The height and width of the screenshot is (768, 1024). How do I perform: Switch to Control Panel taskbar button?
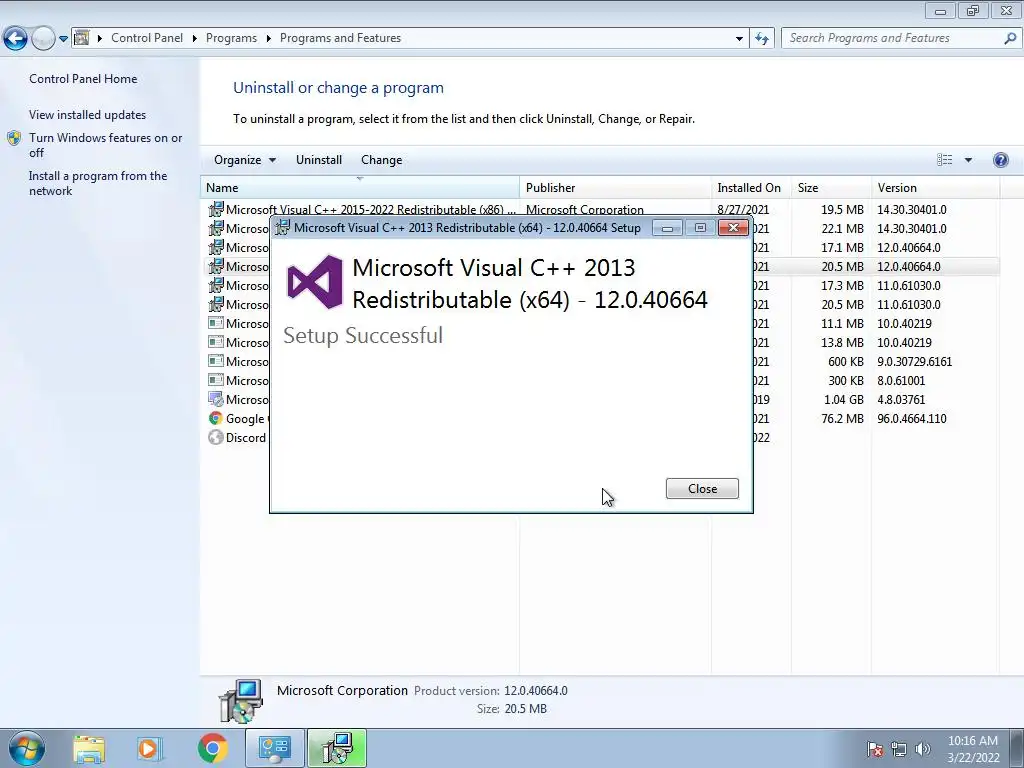tap(274, 748)
